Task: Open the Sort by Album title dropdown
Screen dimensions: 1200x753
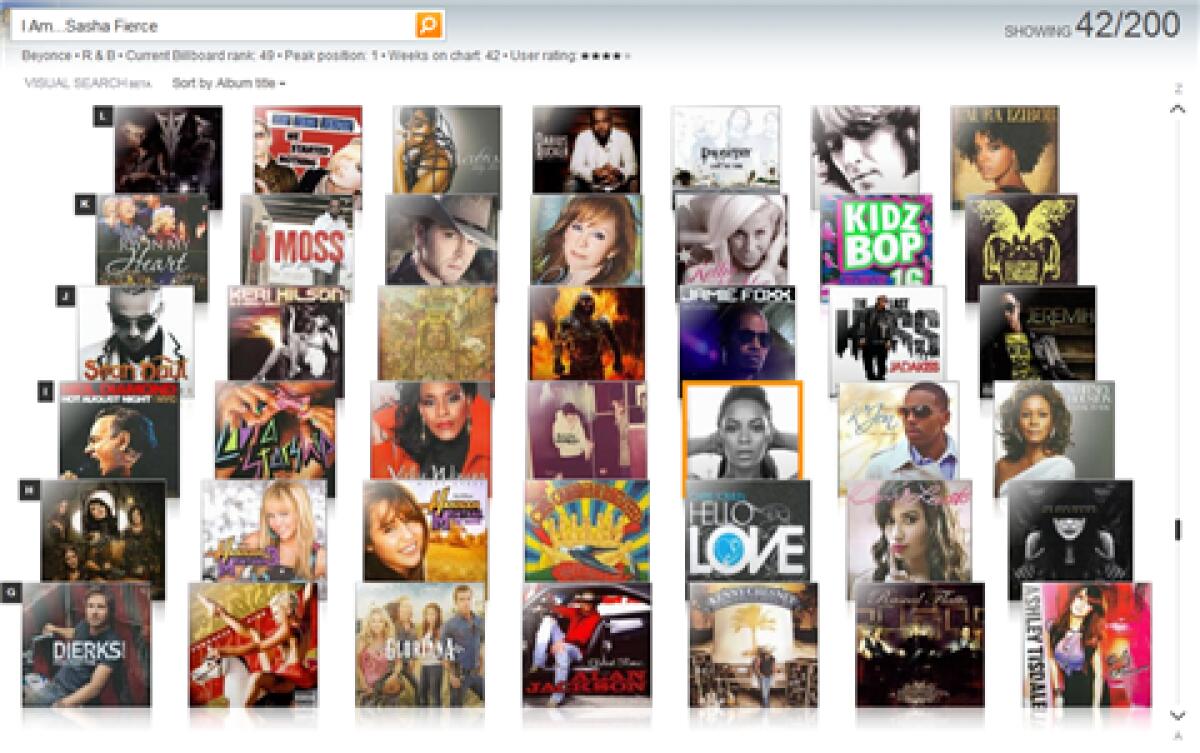Action: pos(228,84)
